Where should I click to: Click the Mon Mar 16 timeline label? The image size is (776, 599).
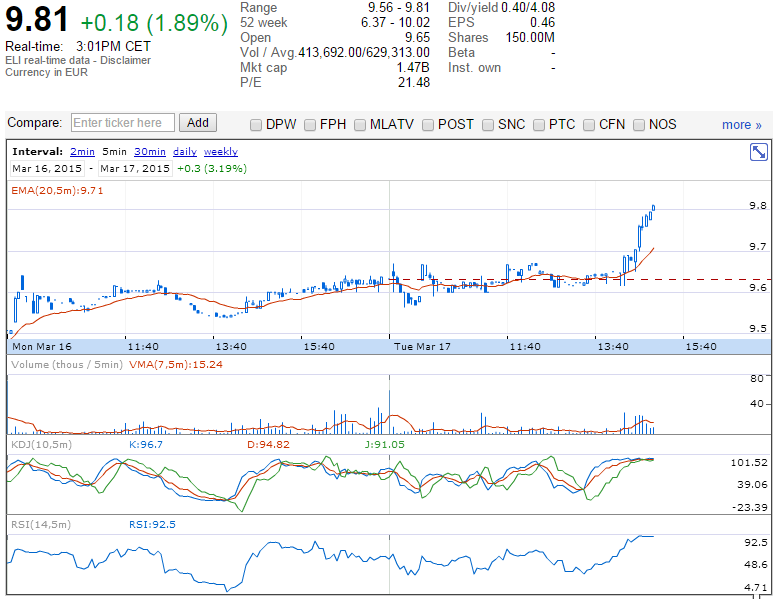tap(42, 347)
